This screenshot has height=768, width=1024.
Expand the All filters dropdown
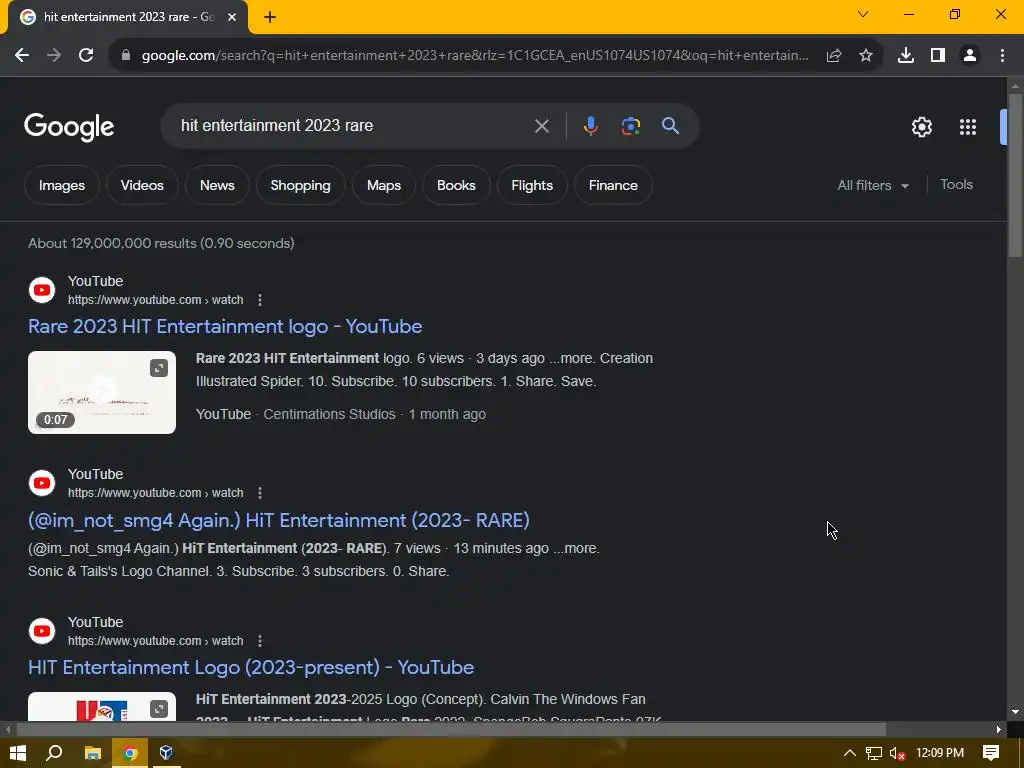click(873, 185)
